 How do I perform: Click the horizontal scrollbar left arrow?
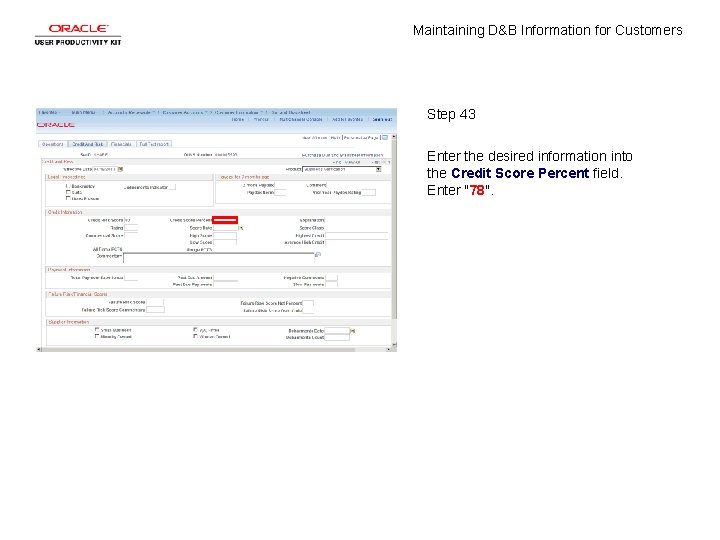(x=39, y=349)
